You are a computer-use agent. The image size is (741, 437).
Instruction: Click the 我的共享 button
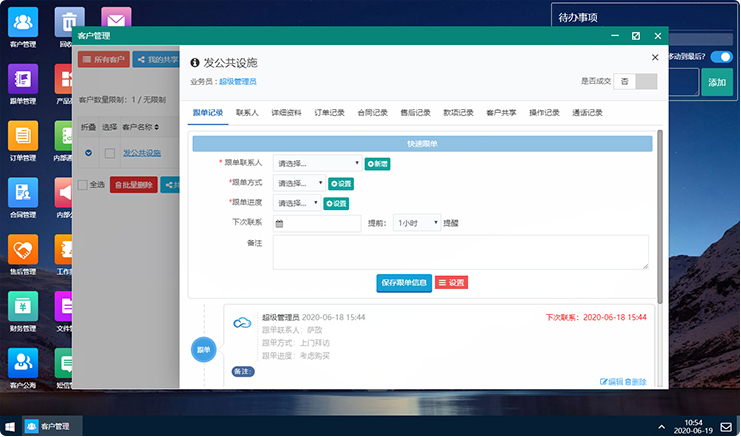point(156,59)
